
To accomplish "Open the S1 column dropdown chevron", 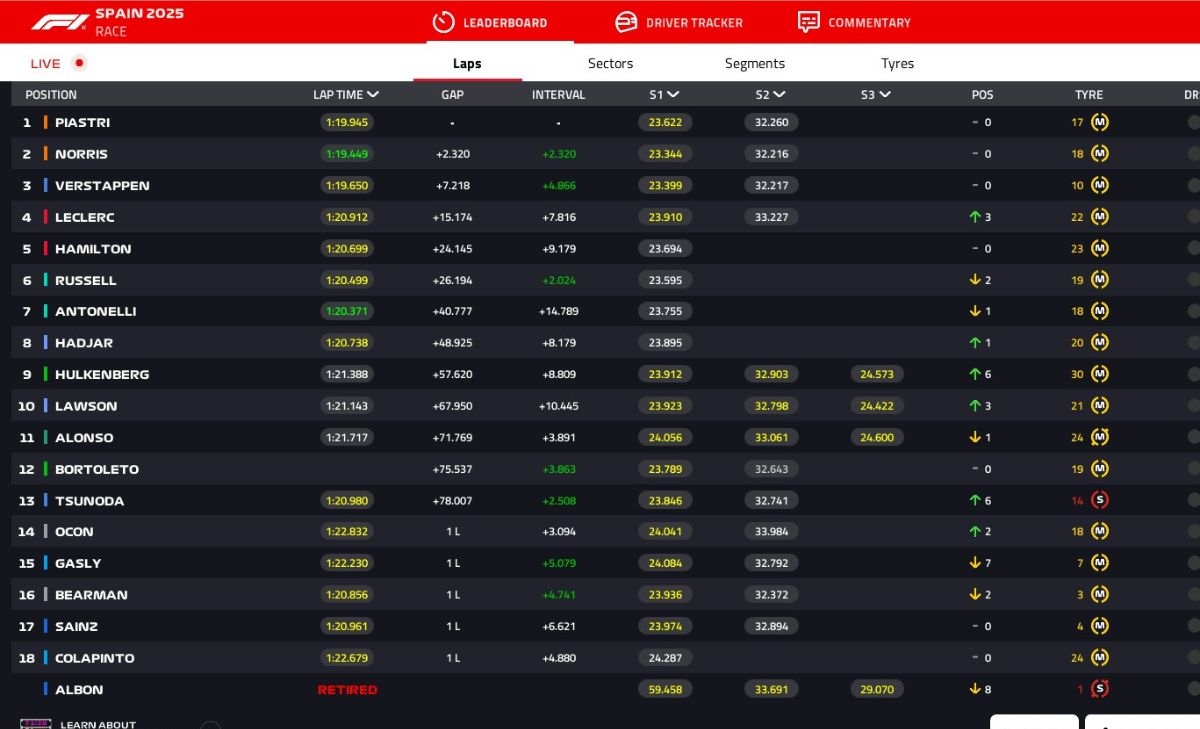I will (x=673, y=95).
